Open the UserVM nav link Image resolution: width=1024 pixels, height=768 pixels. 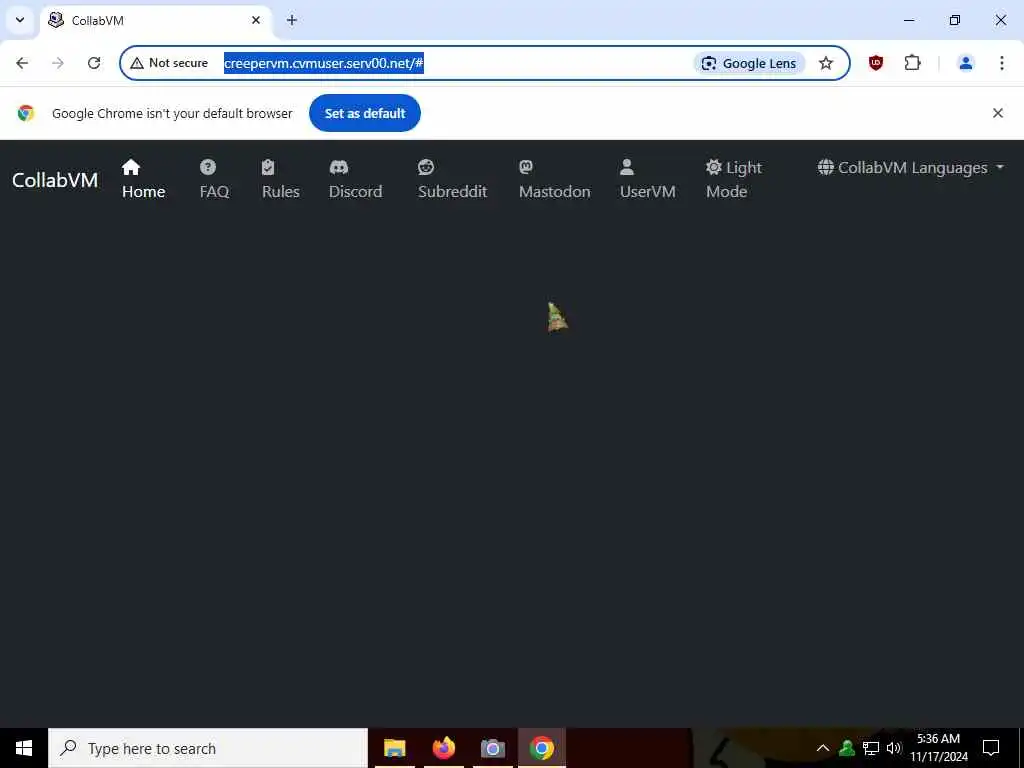(647, 179)
